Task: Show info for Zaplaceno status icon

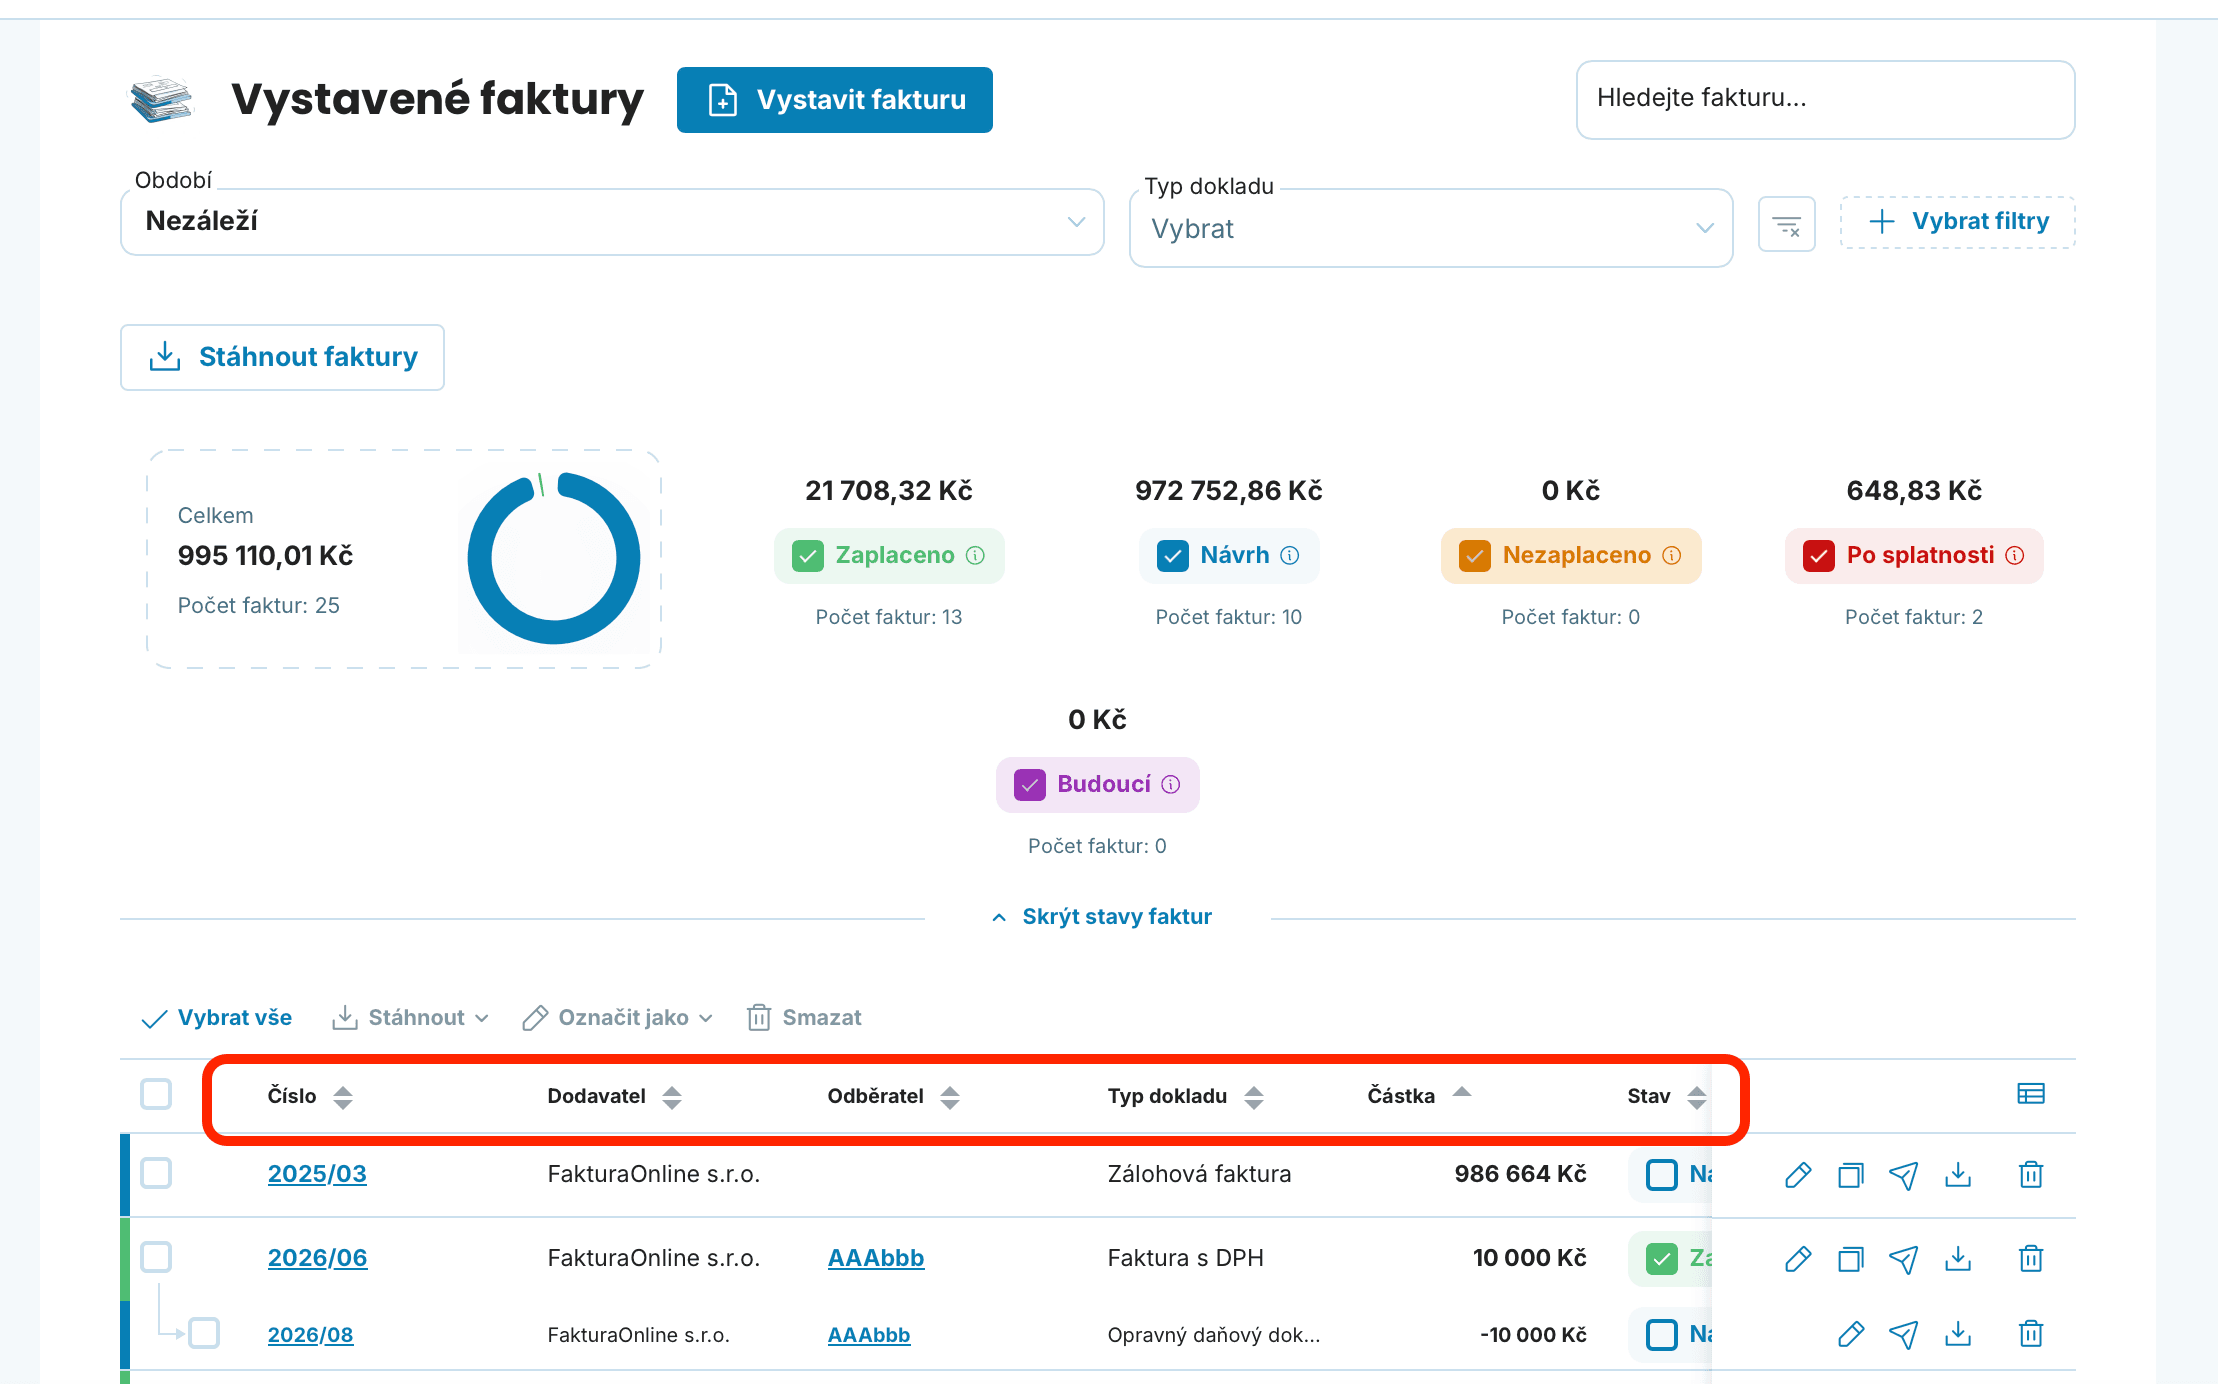Action: click(x=975, y=555)
